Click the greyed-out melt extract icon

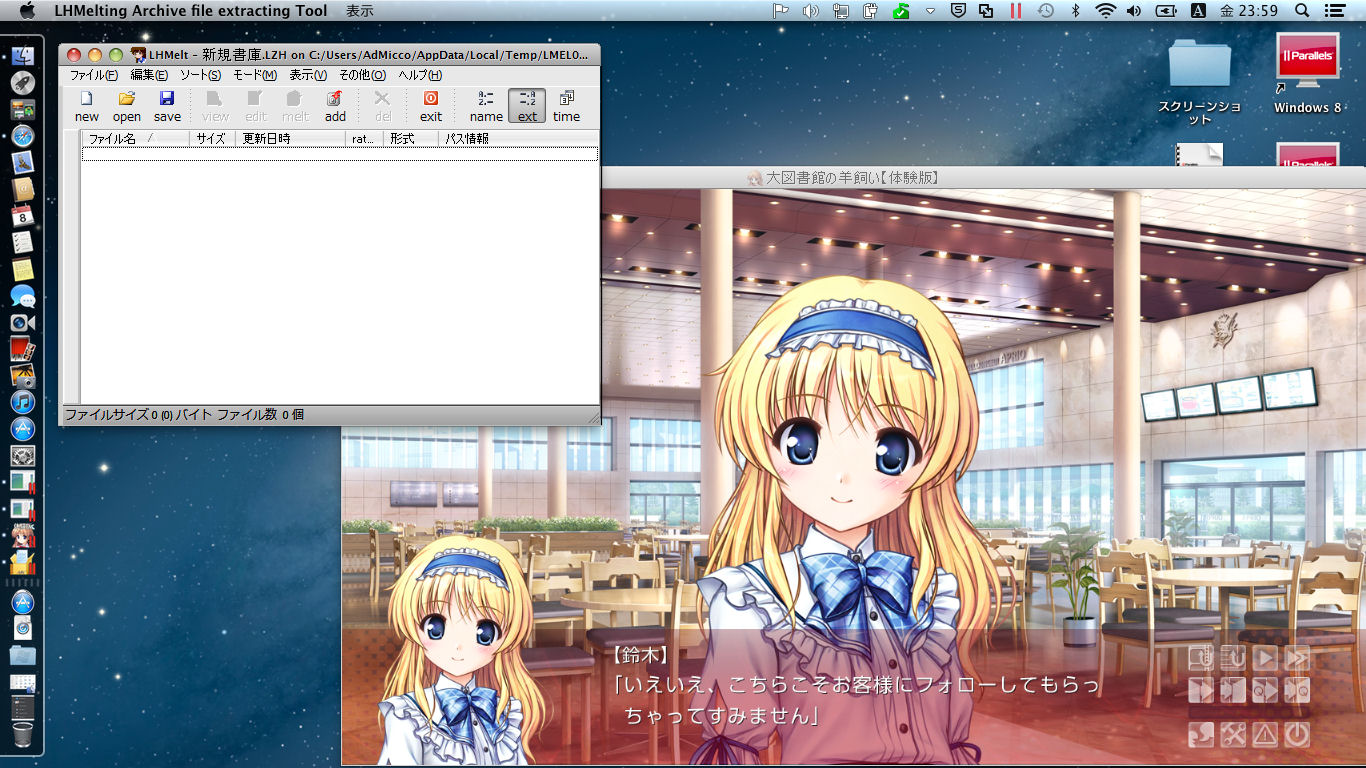pos(295,106)
